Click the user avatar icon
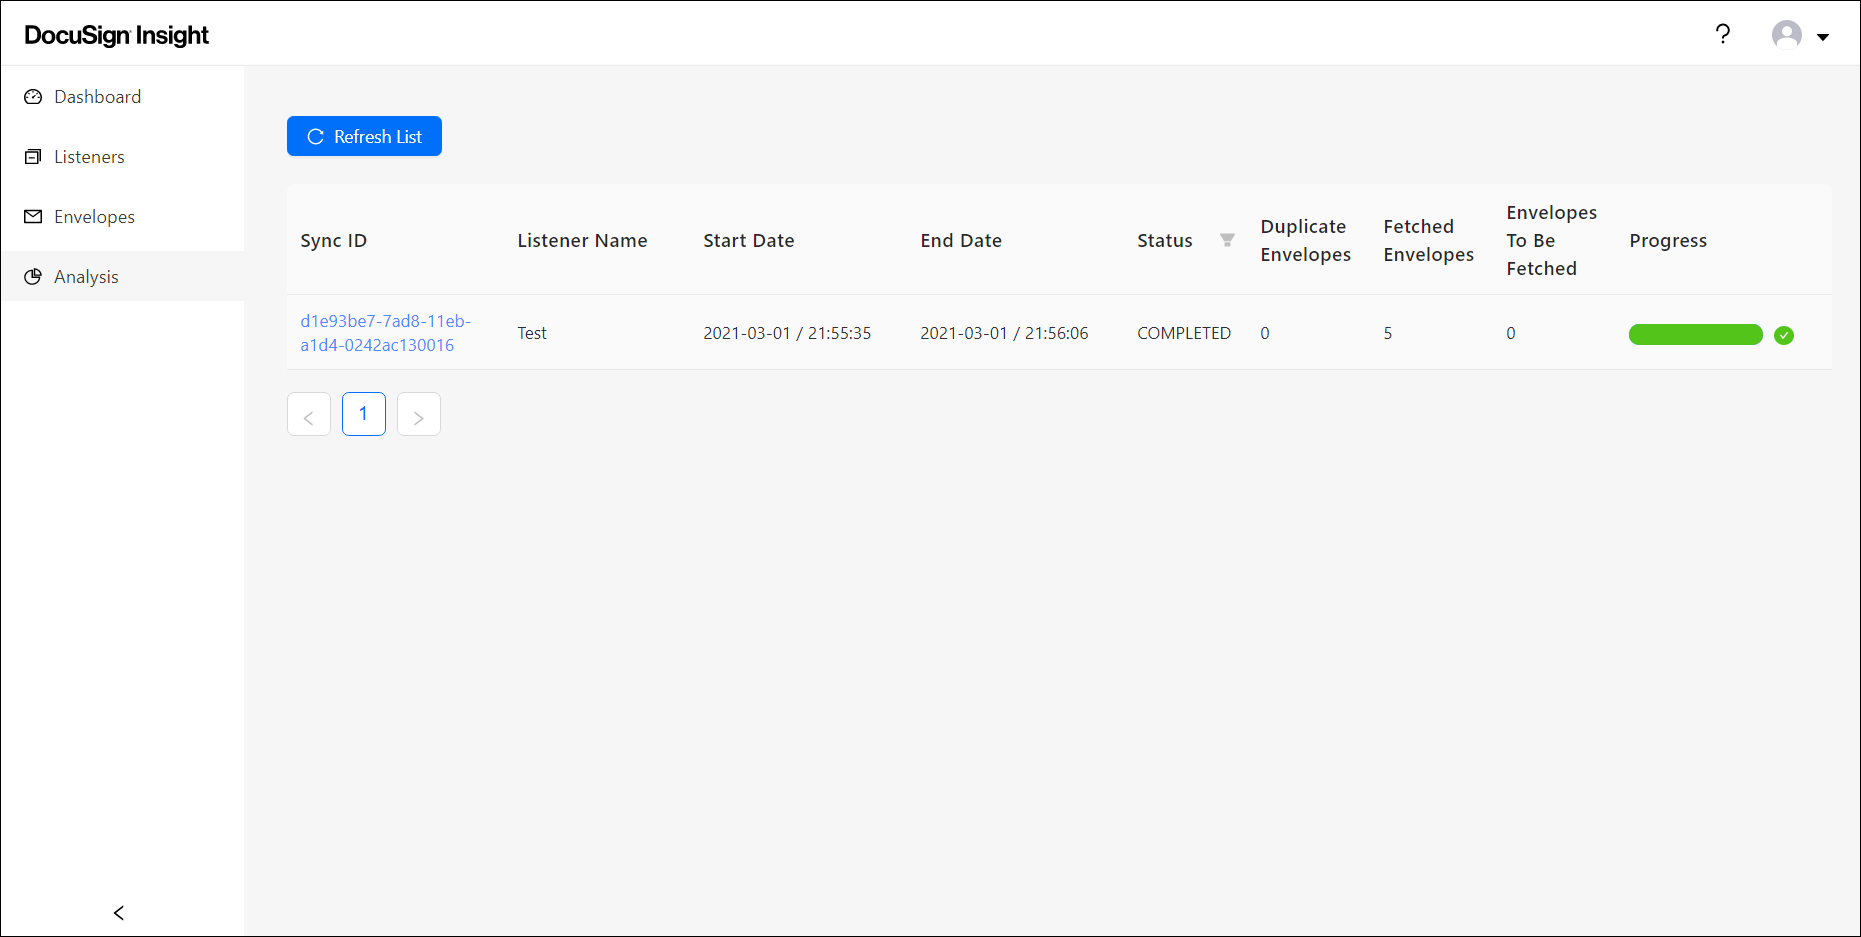 [x=1786, y=35]
